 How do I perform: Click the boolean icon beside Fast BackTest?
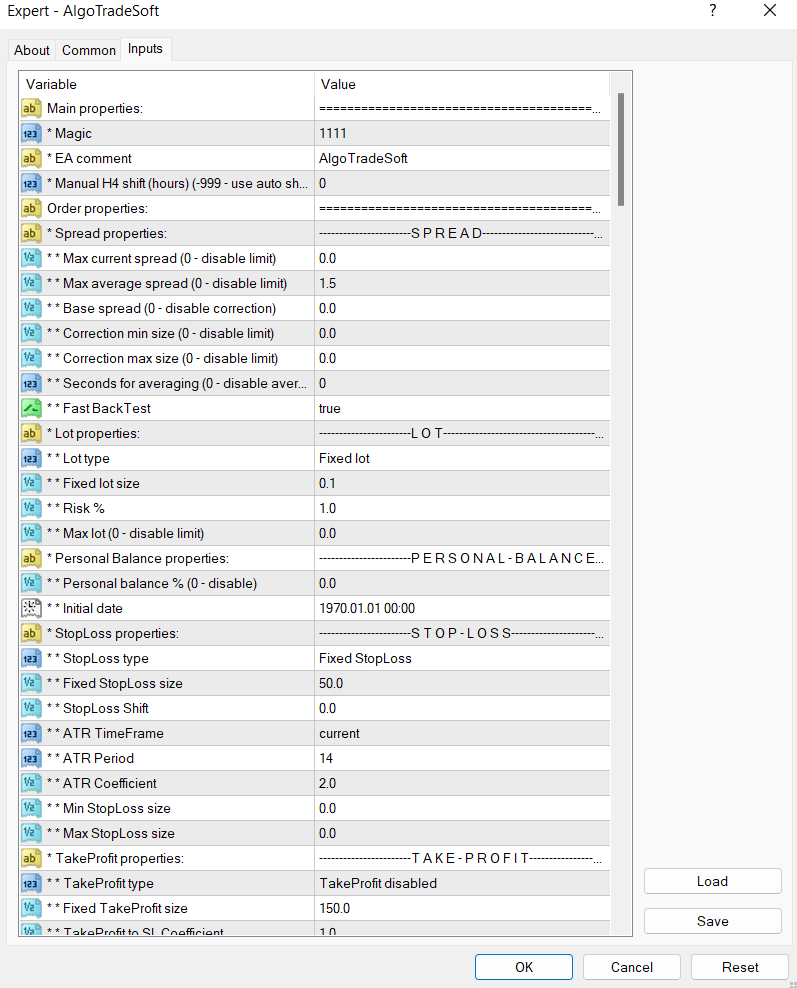(31, 408)
